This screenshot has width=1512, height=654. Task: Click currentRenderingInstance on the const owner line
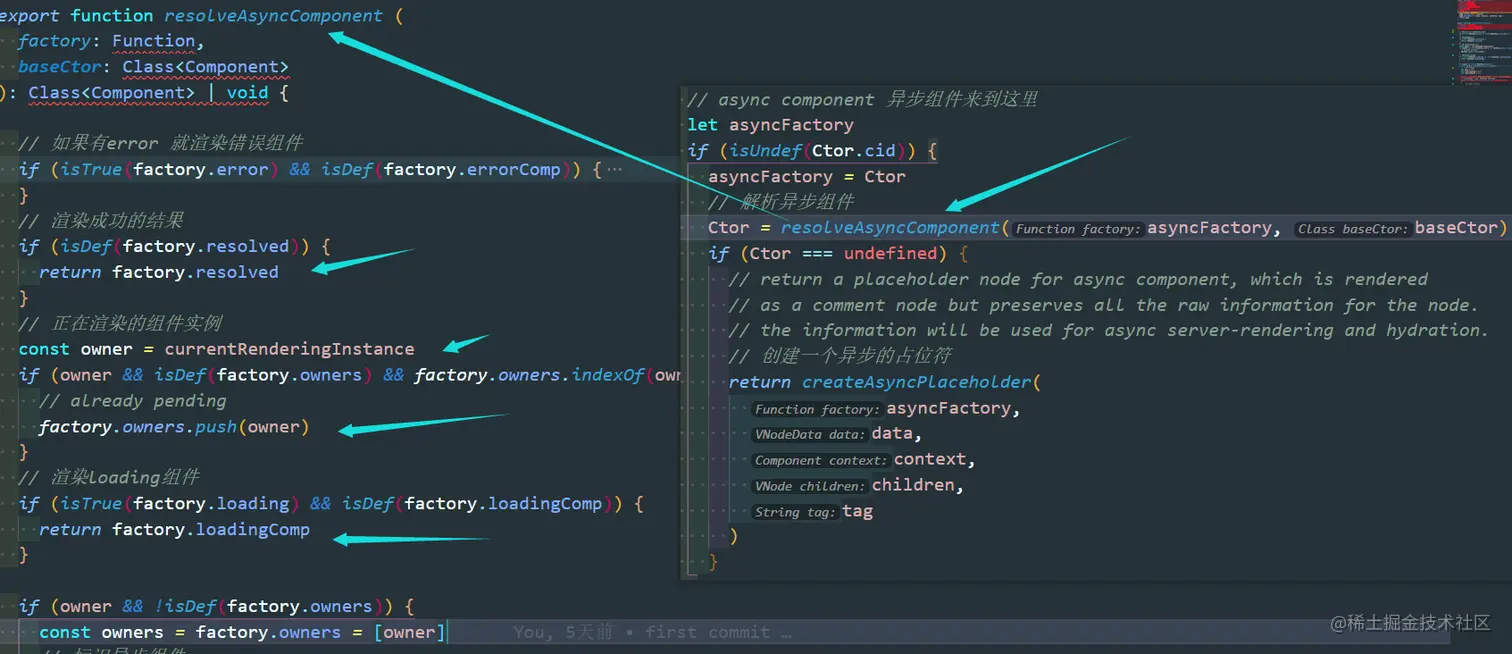(289, 349)
